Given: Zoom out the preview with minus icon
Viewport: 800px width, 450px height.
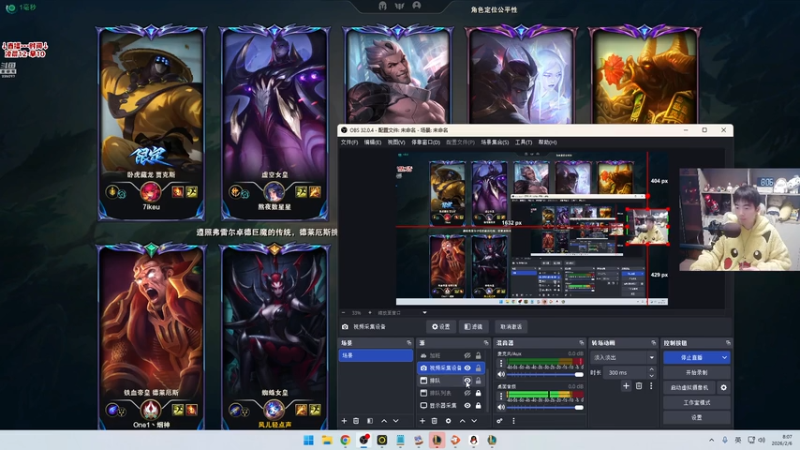Looking at the screenshot, I should click(343, 313).
